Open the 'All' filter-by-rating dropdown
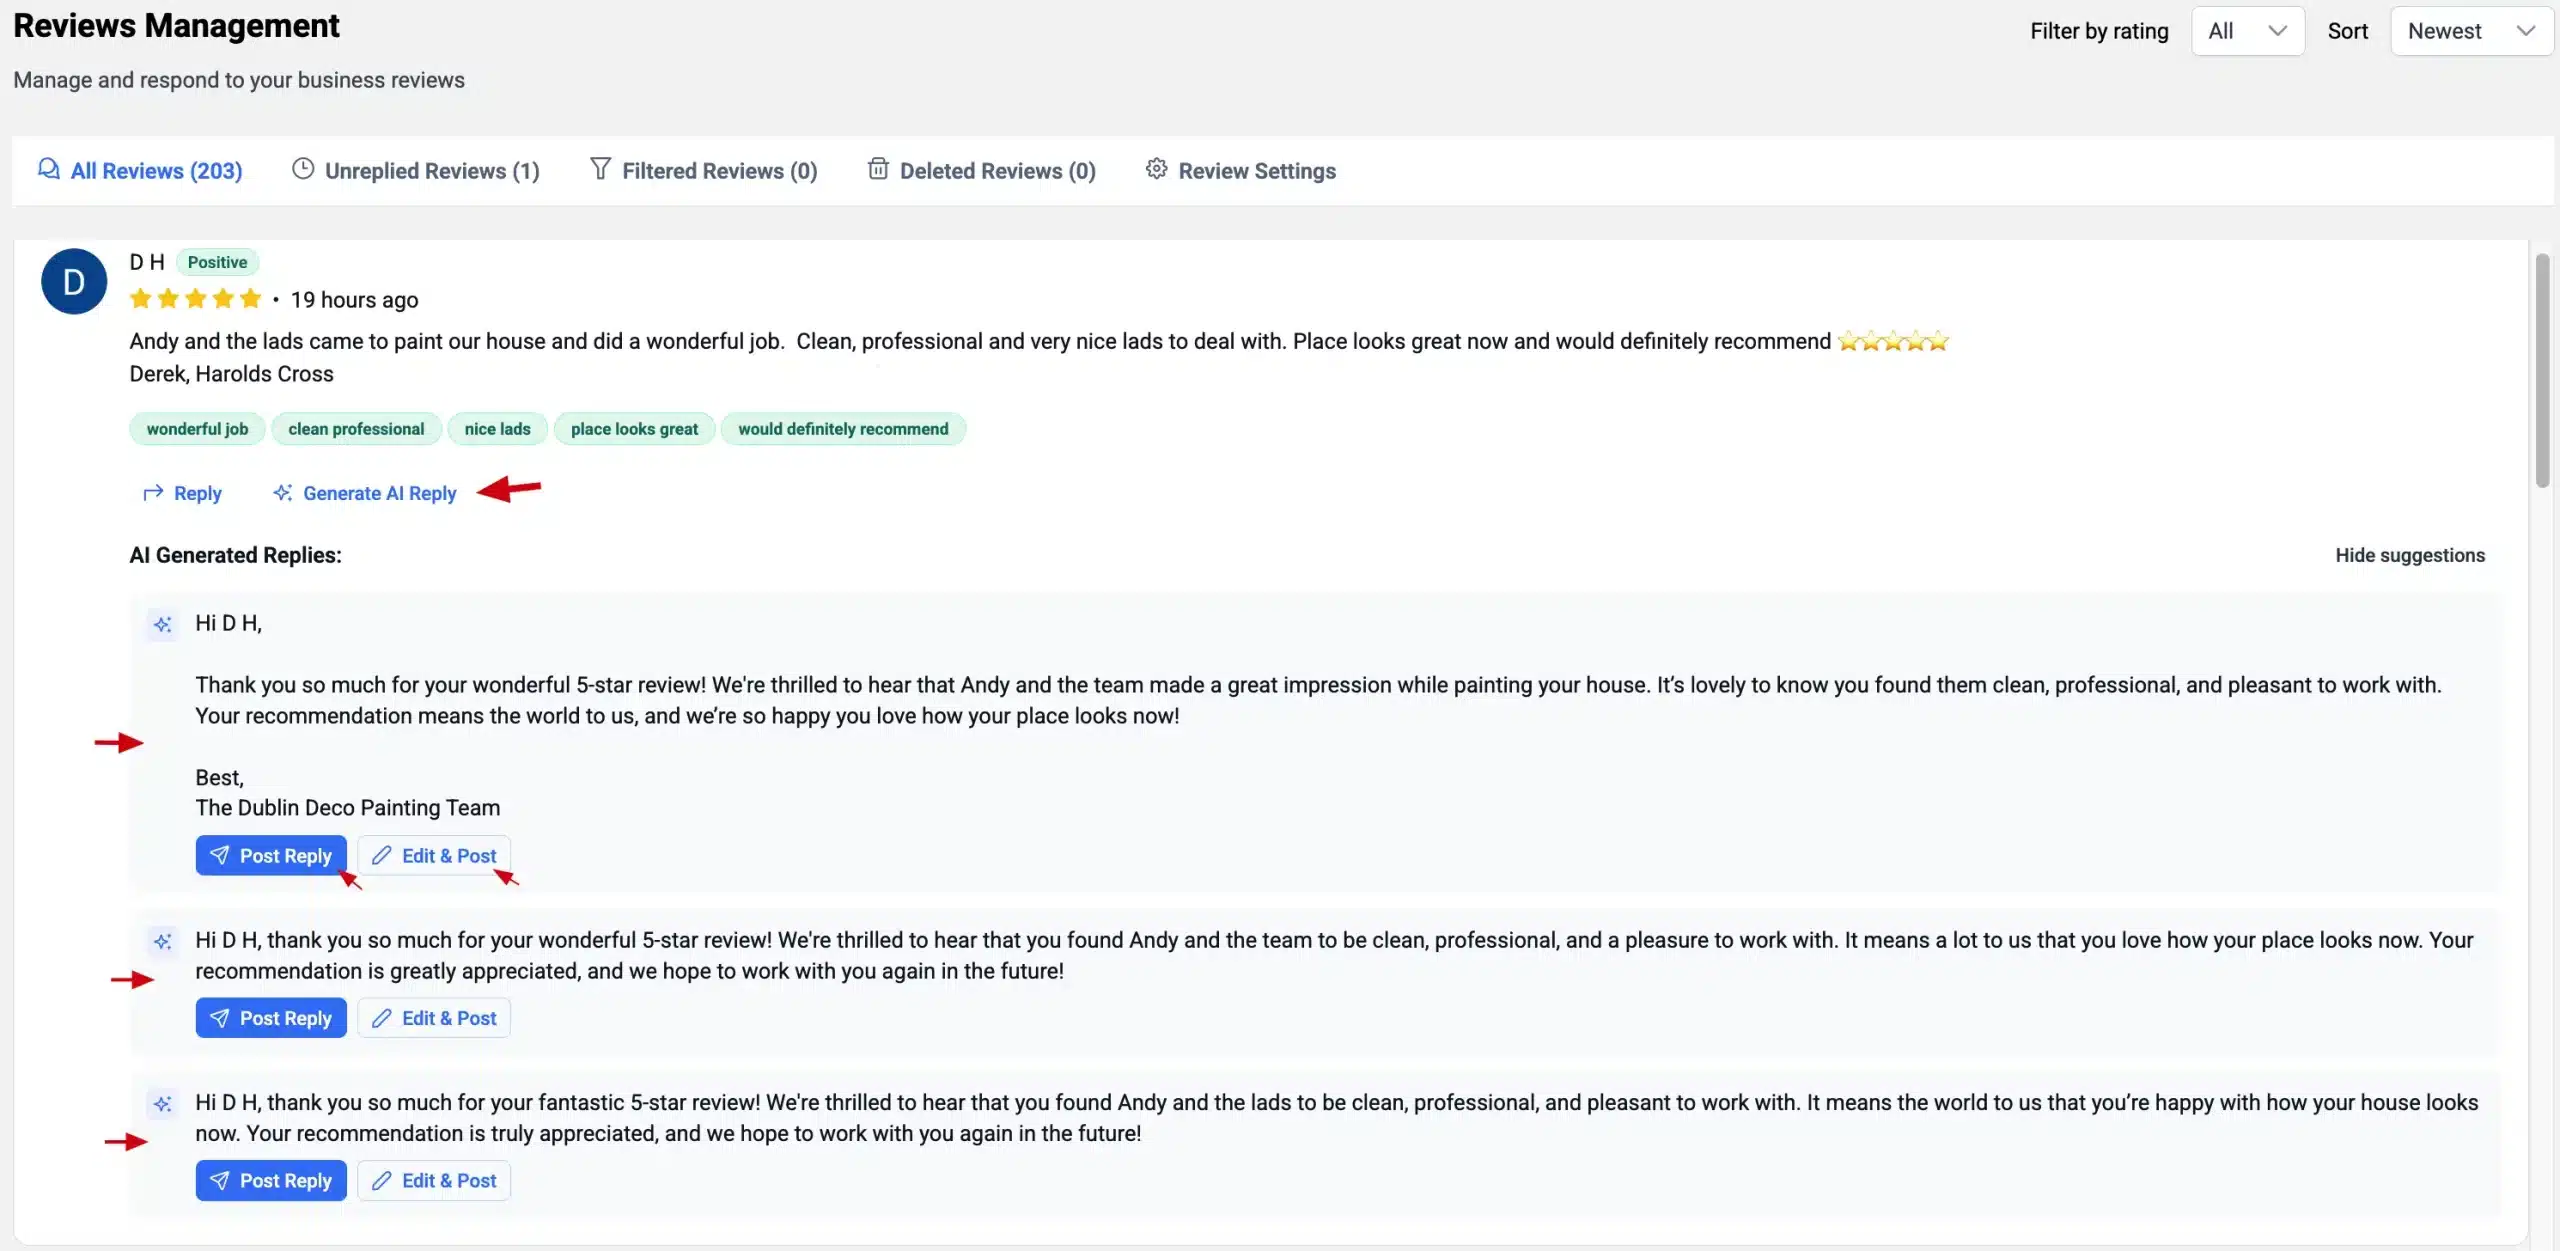The image size is (2560, 1251). click(x=2248, y=30)
